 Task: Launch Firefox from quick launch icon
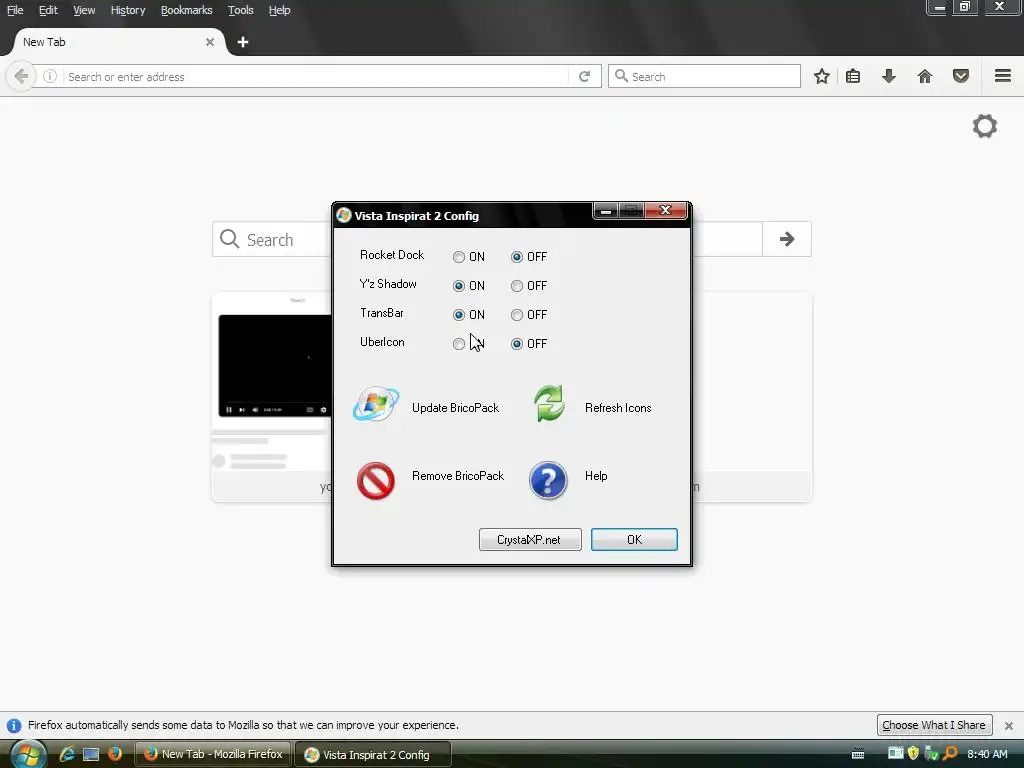(115, 754)
